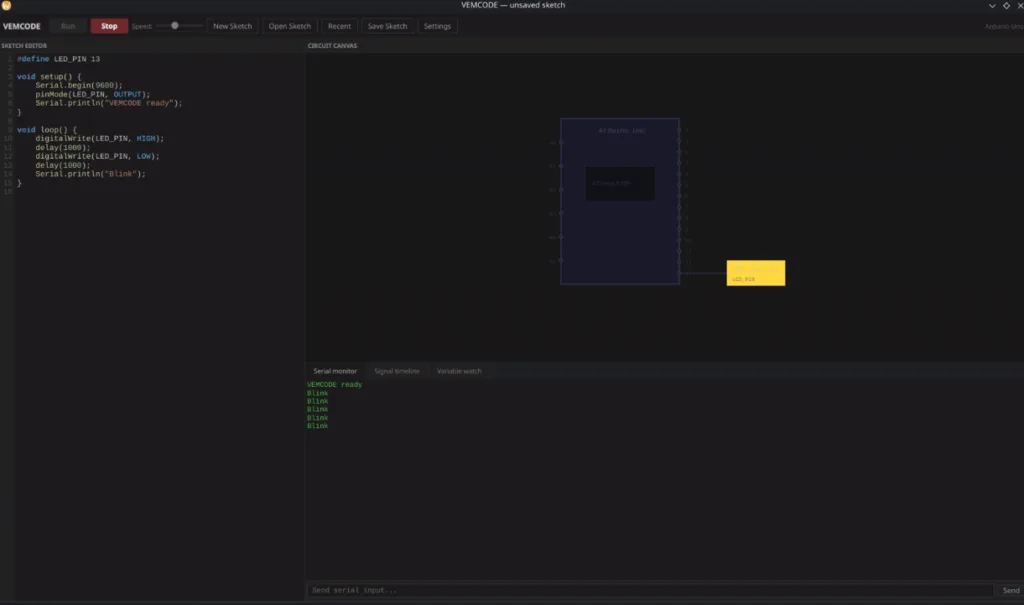Viewport: 1024px width, 605px height.
Task: Click the Send button
Action: [x=1010, y=590]
